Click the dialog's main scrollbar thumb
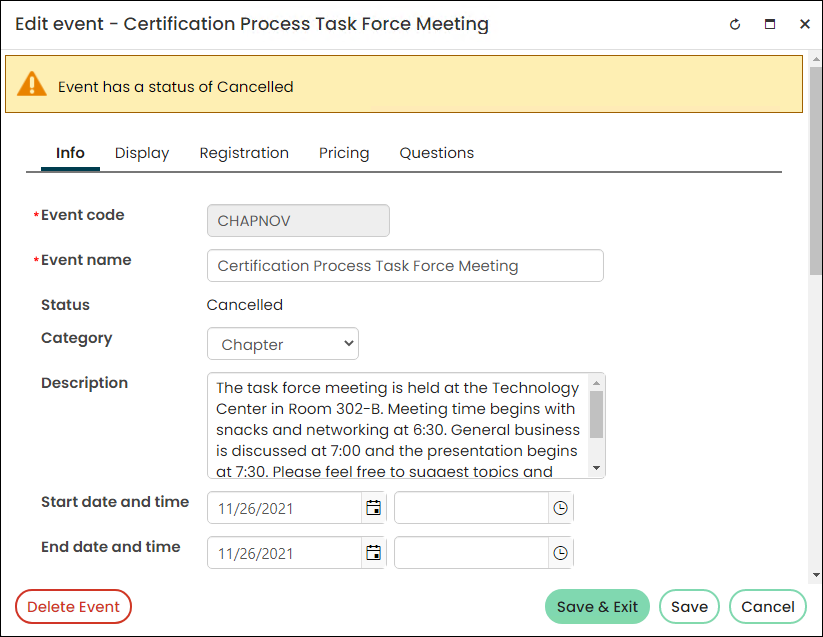The width and height of the screenshot is (823, 637). tap(816, 171)
